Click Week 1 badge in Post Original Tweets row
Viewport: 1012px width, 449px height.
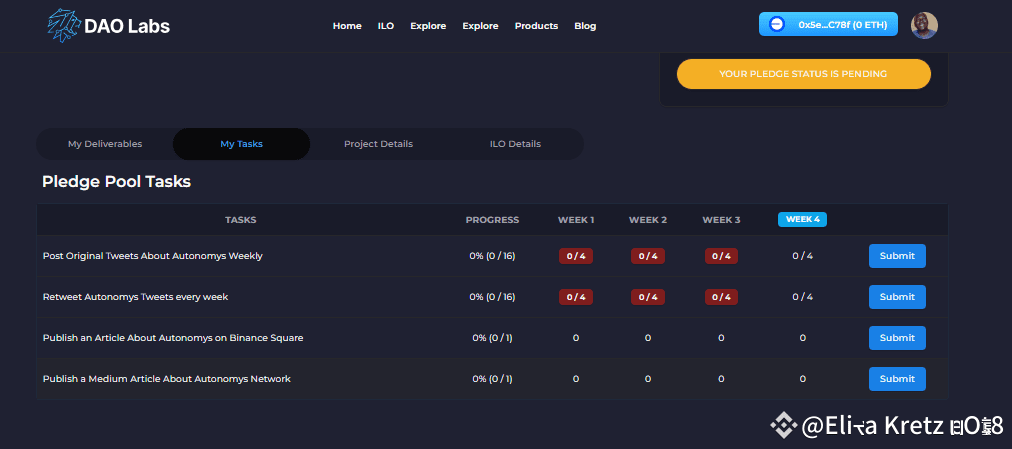tap(576, 256)
